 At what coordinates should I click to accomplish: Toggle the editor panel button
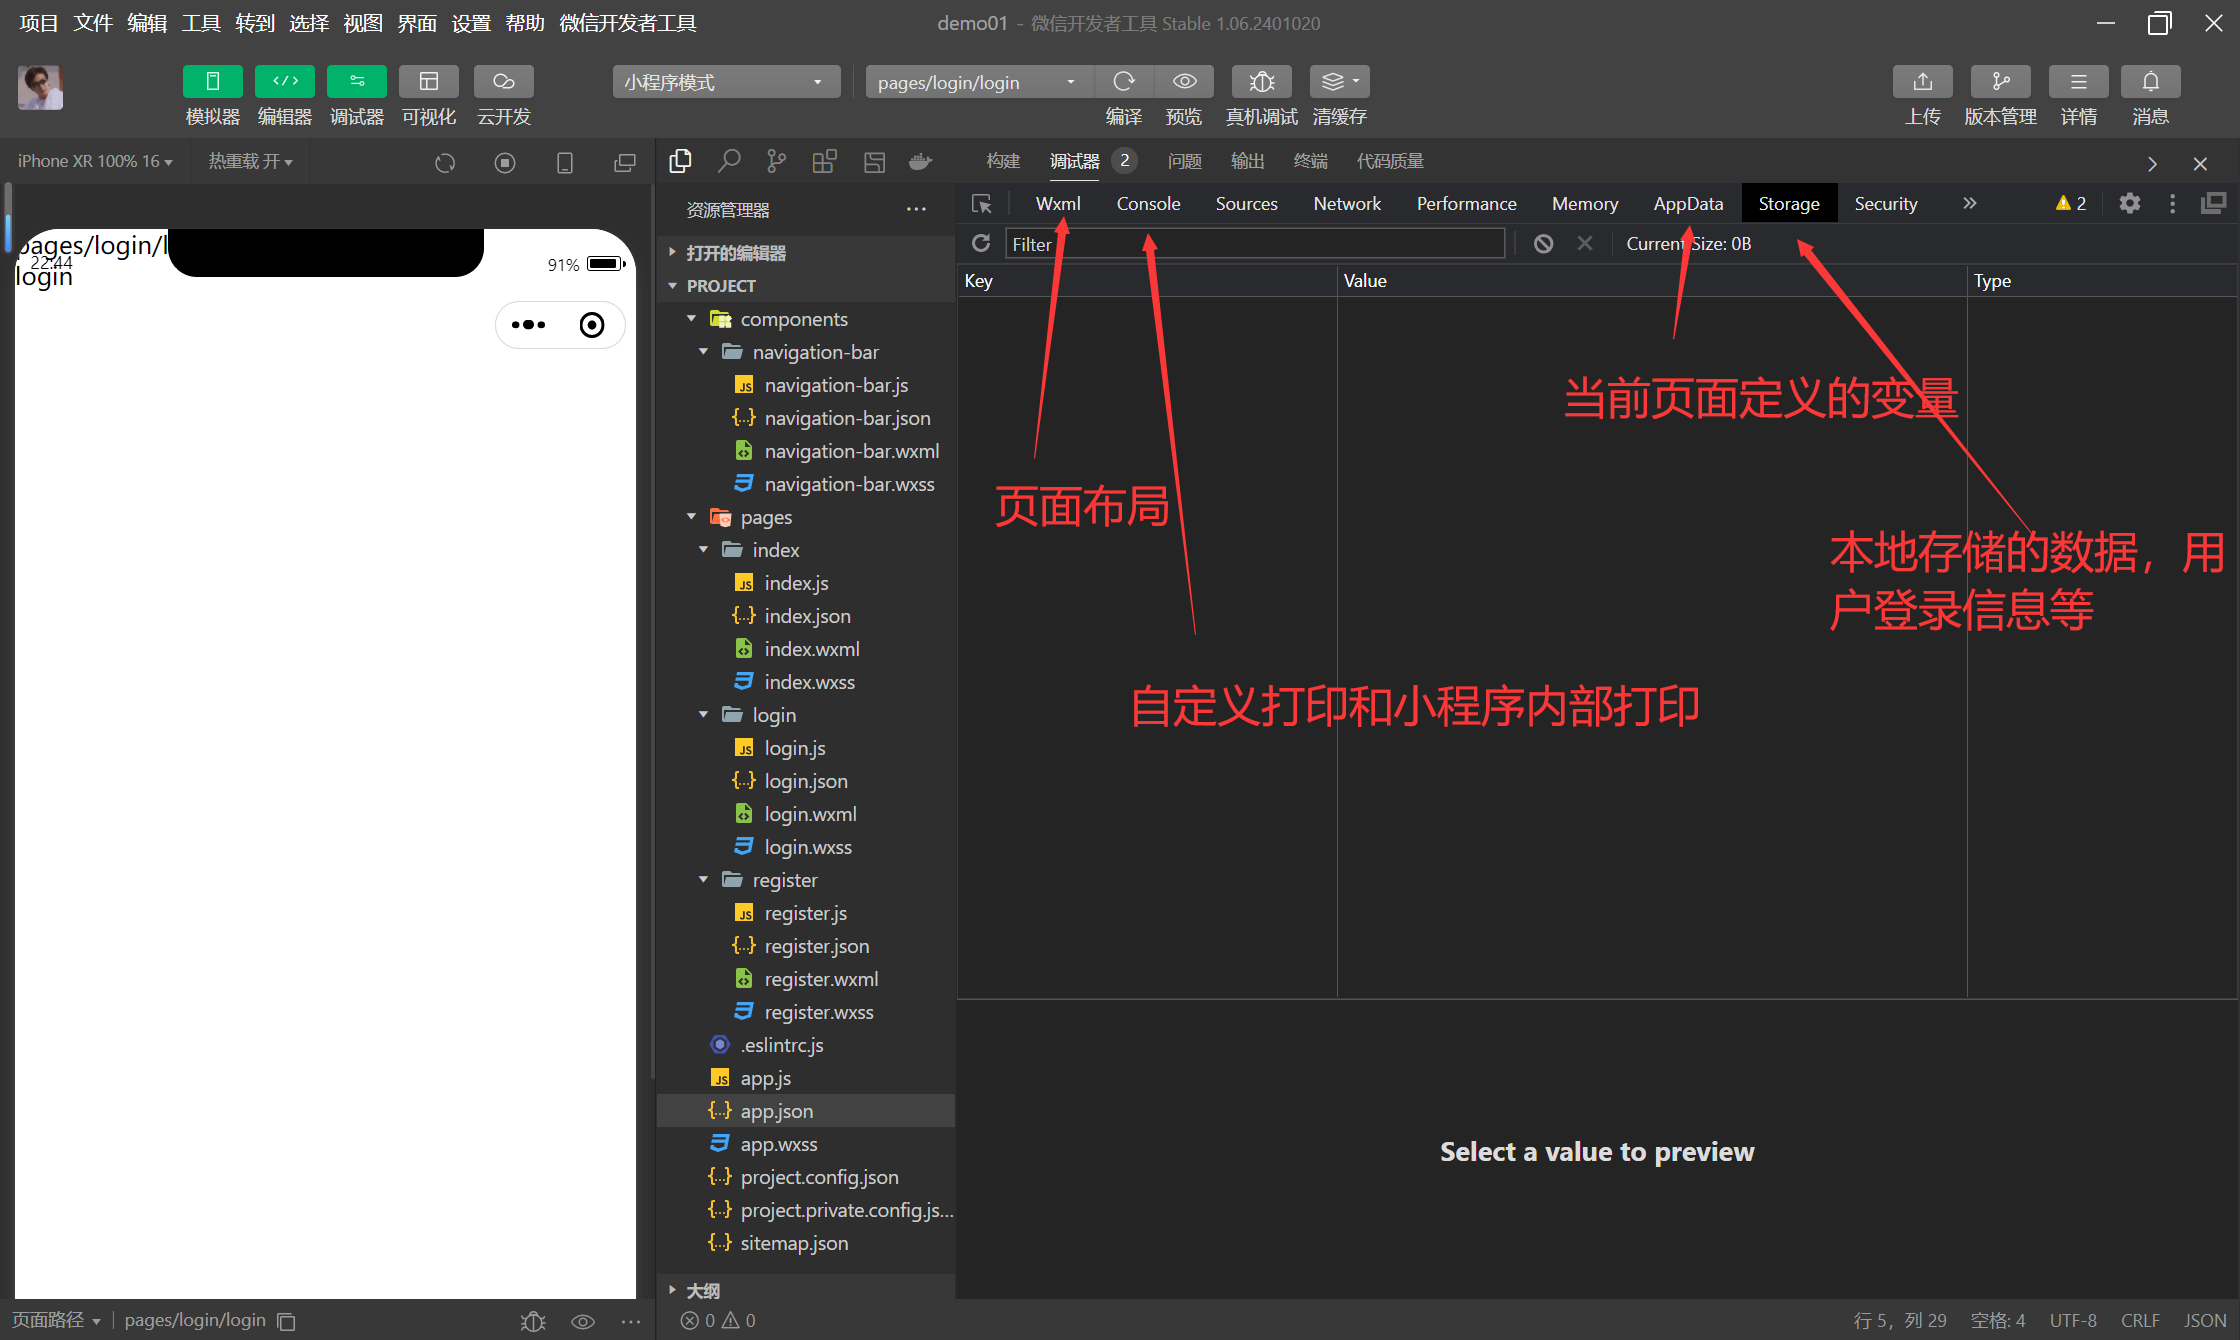(x=284, y=82)
